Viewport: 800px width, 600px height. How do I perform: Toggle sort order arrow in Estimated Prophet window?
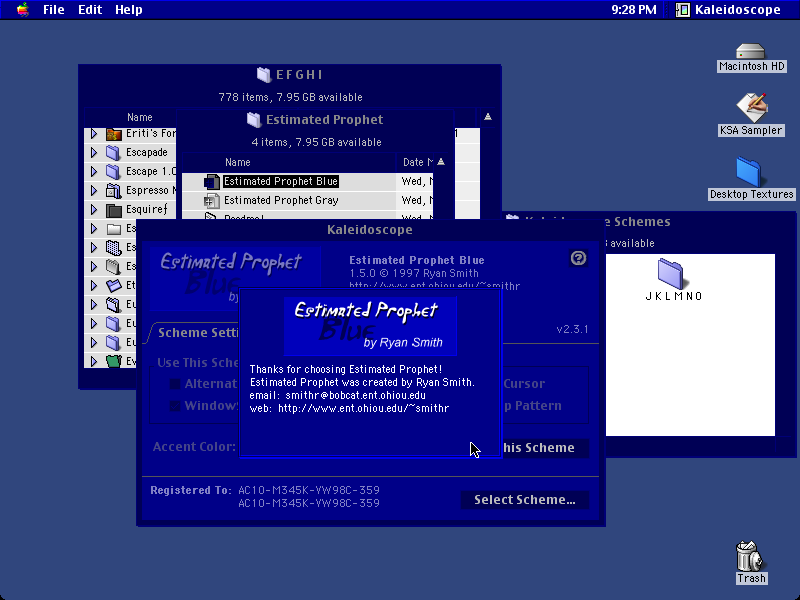[441, 162]
